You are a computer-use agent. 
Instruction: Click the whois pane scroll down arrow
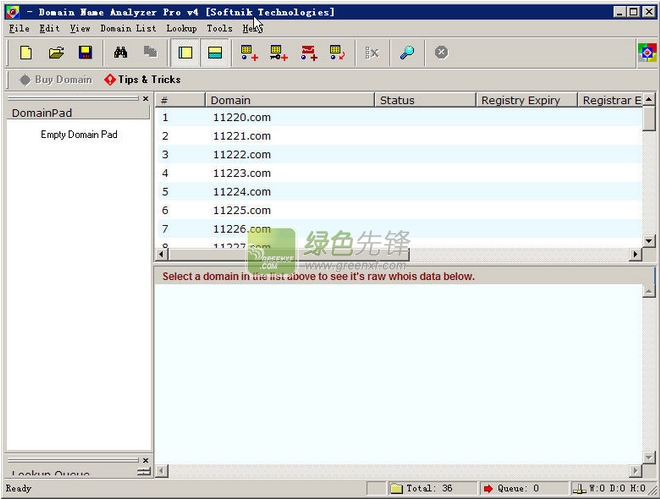point(649,458)
